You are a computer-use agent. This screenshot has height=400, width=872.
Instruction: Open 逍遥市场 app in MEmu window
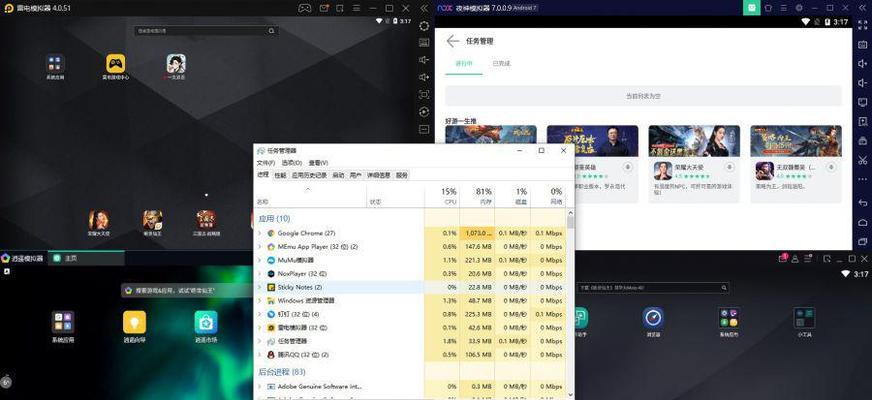click(x=206, y=322)
